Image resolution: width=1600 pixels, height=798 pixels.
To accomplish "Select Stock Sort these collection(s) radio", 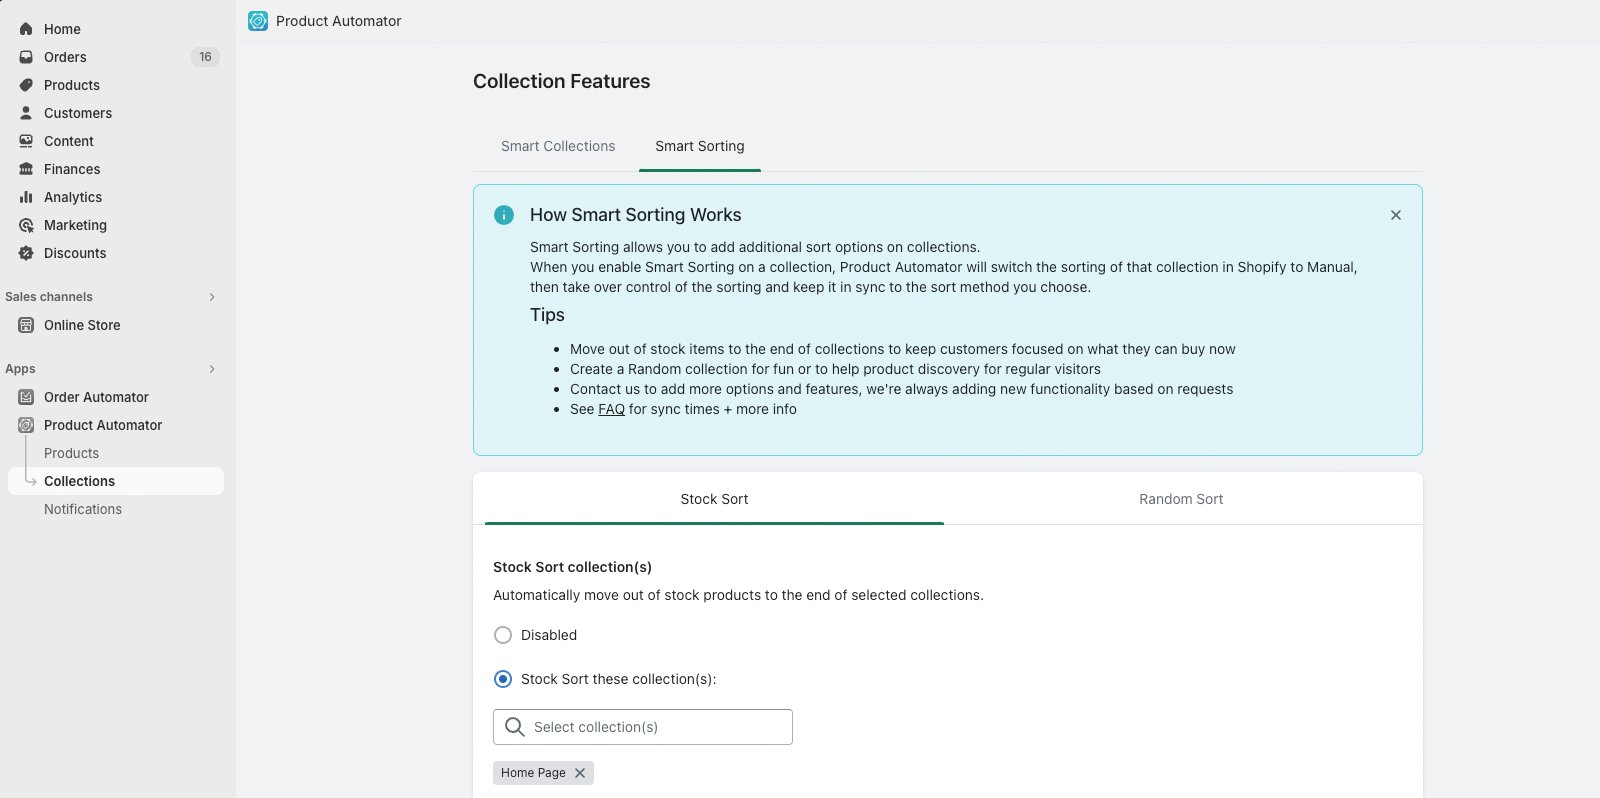I will [503, 679].
